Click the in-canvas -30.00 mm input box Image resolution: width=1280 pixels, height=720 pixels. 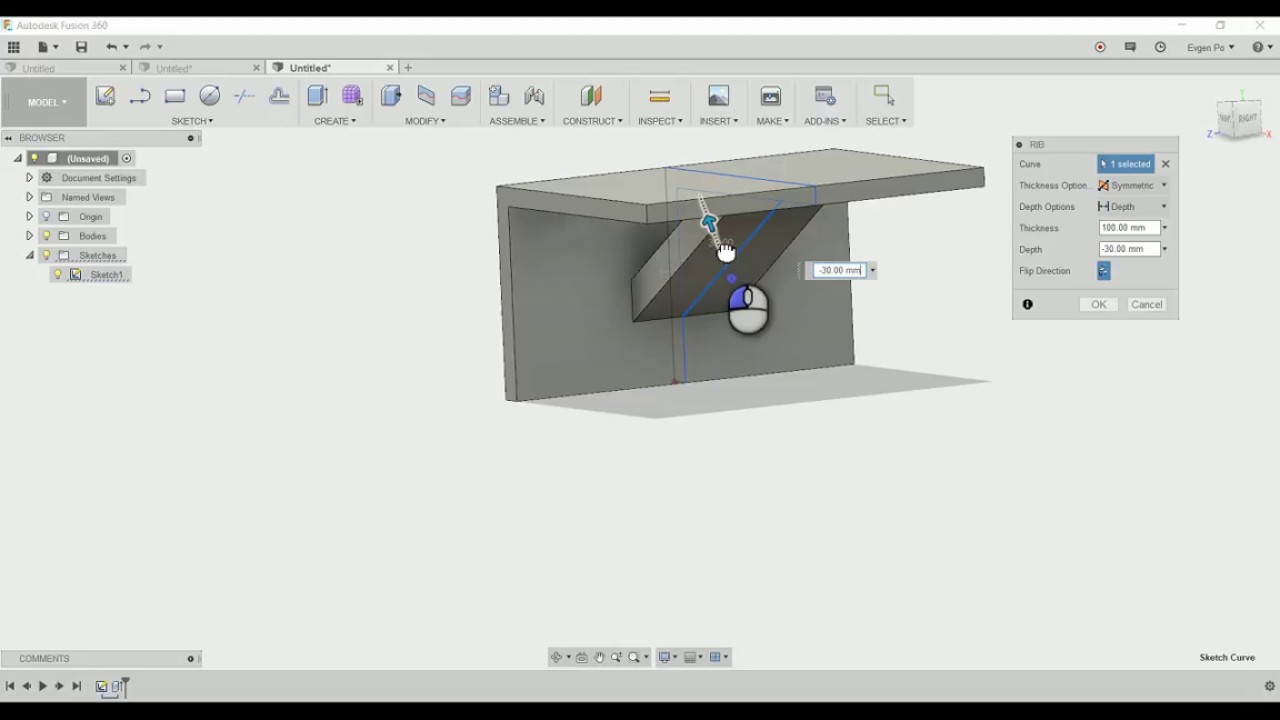point(838,270)
